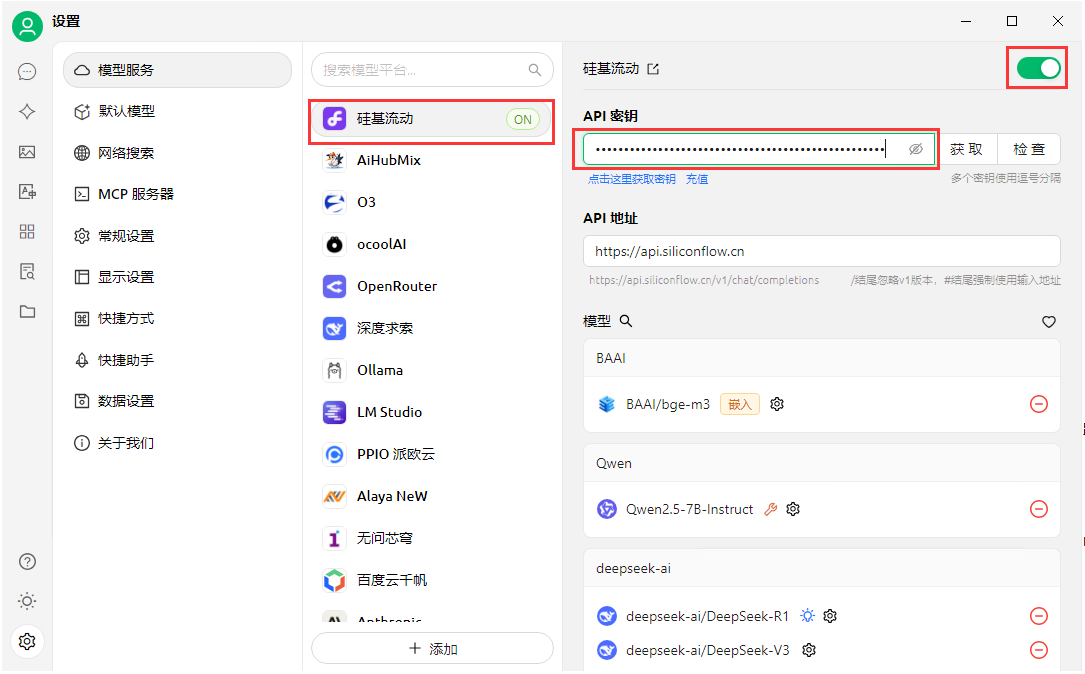Click the Qwen group header
1085x674 pixels.
tap(821, 463)
